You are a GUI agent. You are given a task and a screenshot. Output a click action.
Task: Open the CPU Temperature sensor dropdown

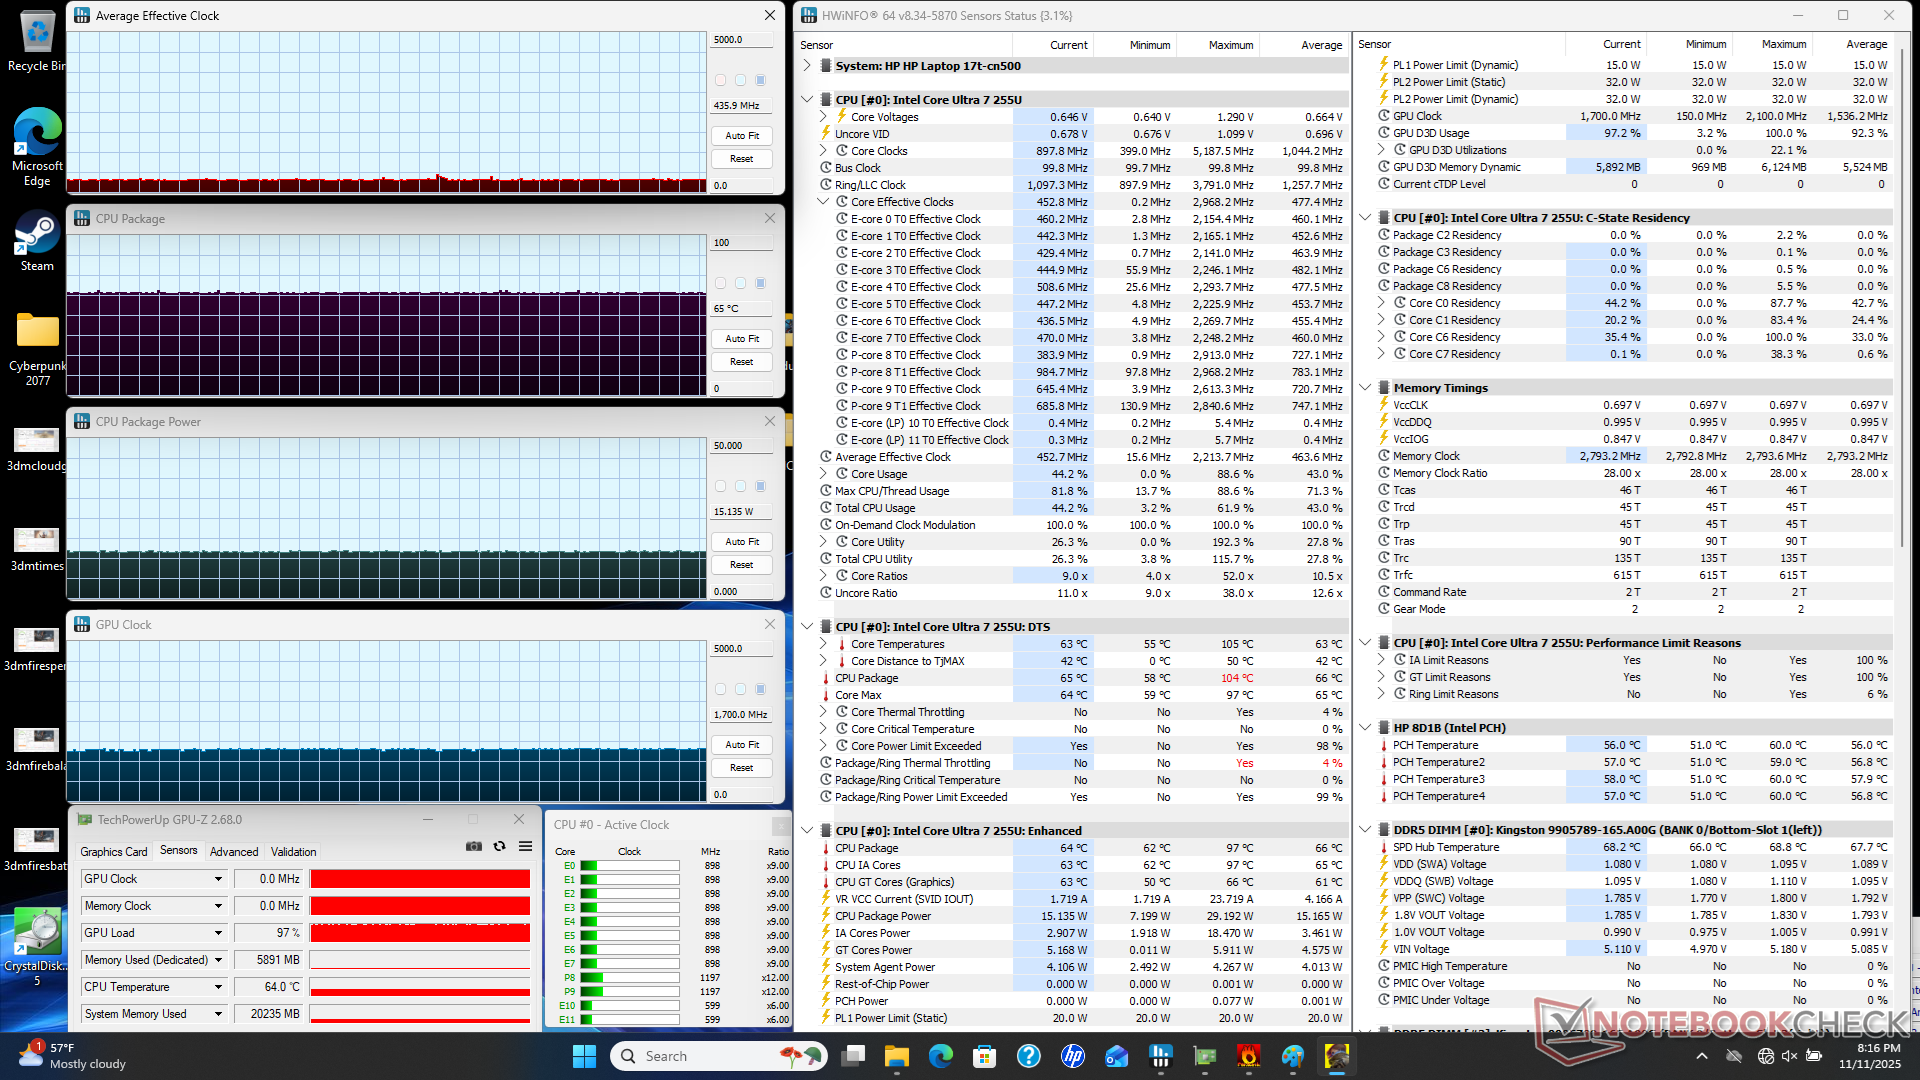(x=218, y=987)
